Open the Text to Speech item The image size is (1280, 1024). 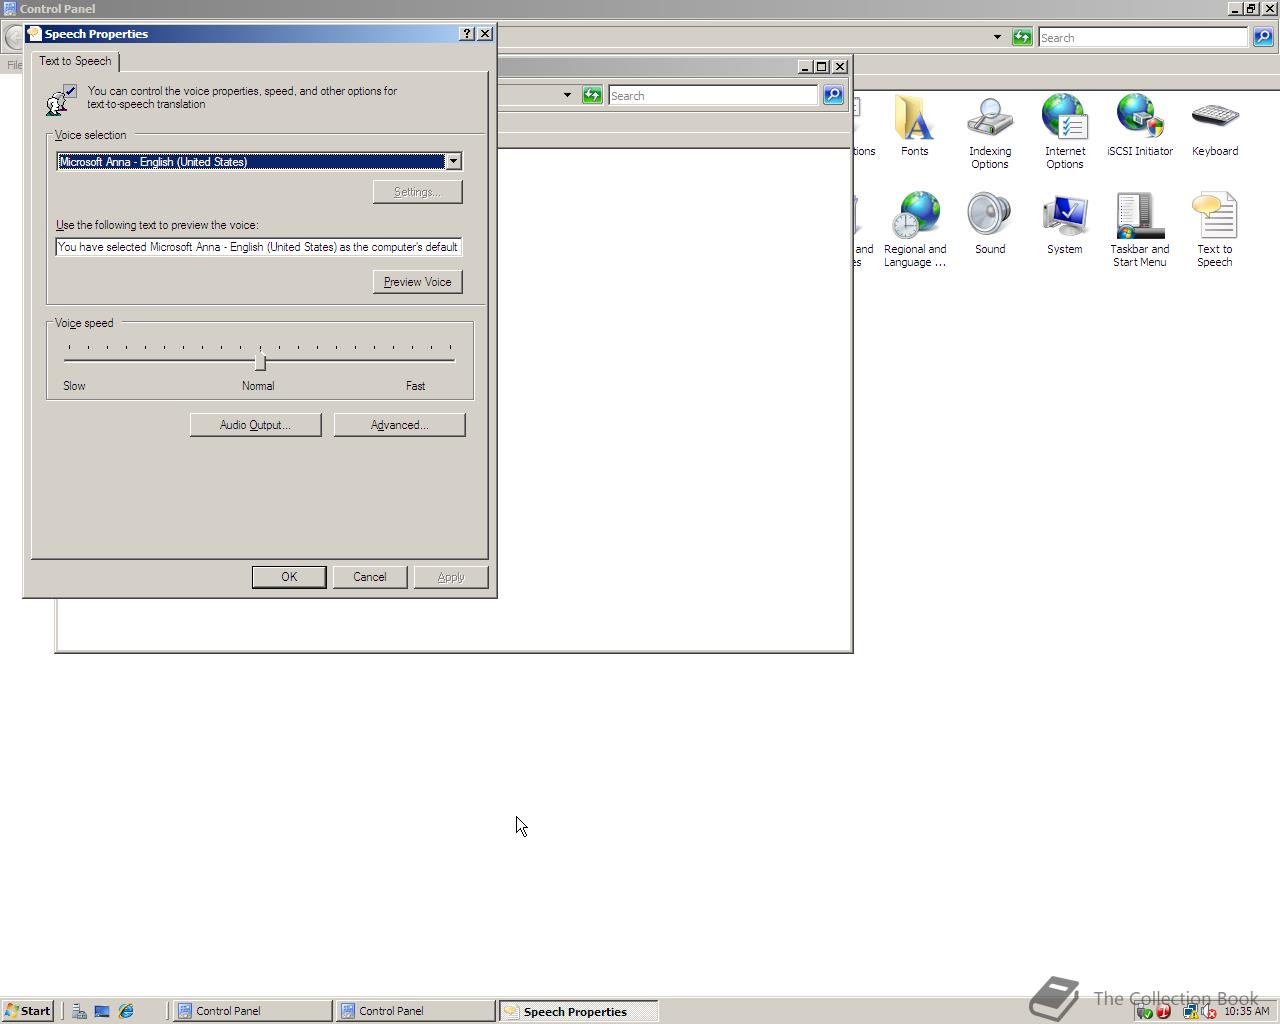[1215, 230]
